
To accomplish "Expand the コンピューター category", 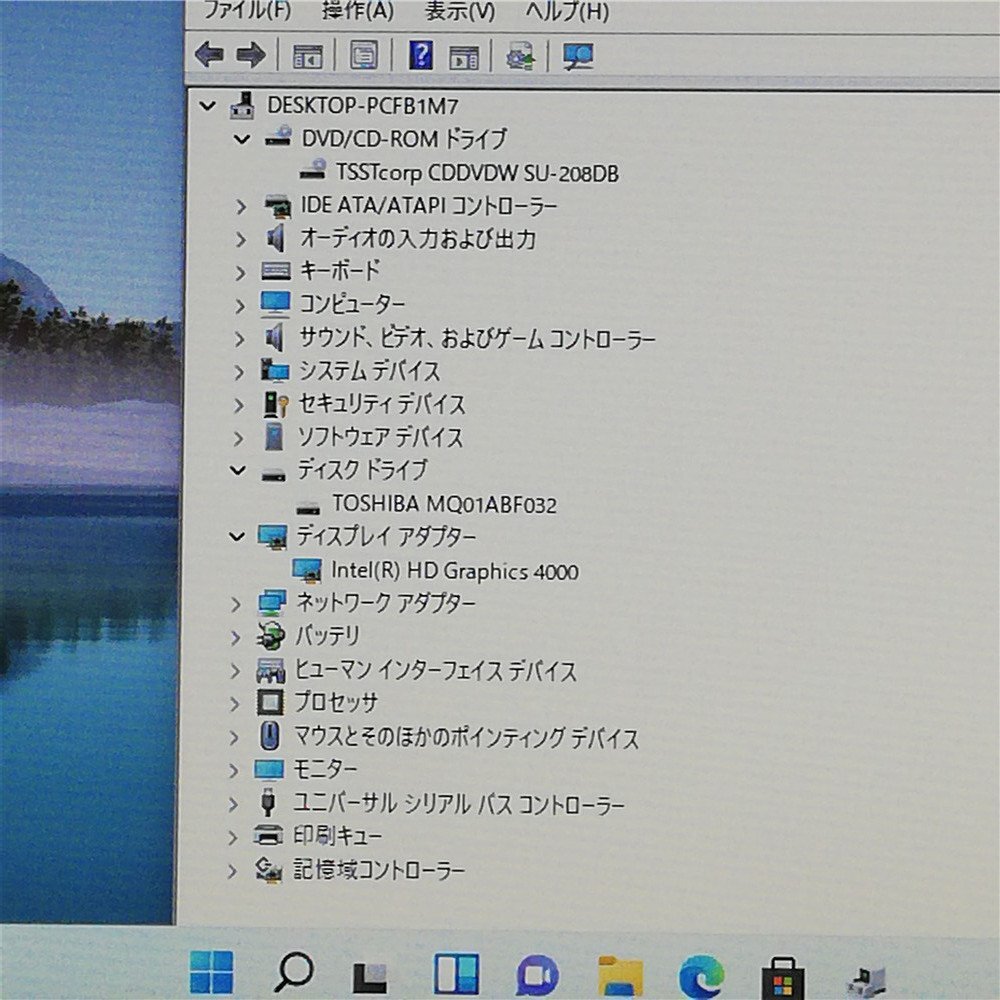I will pos(240,305).
